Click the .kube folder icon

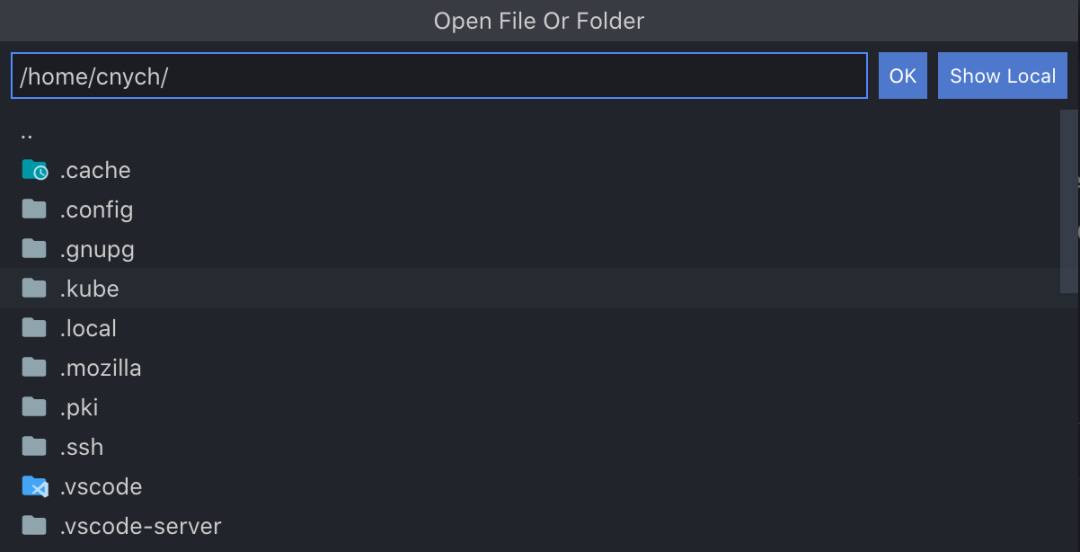(34, 288)
